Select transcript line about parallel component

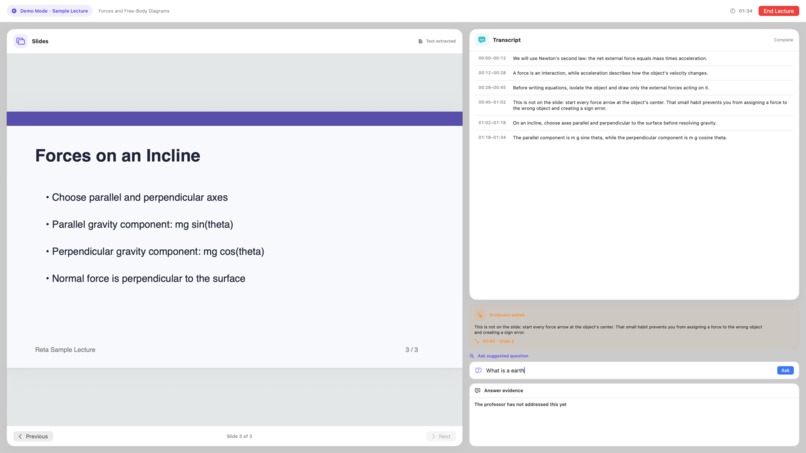(x=619, y=138)
